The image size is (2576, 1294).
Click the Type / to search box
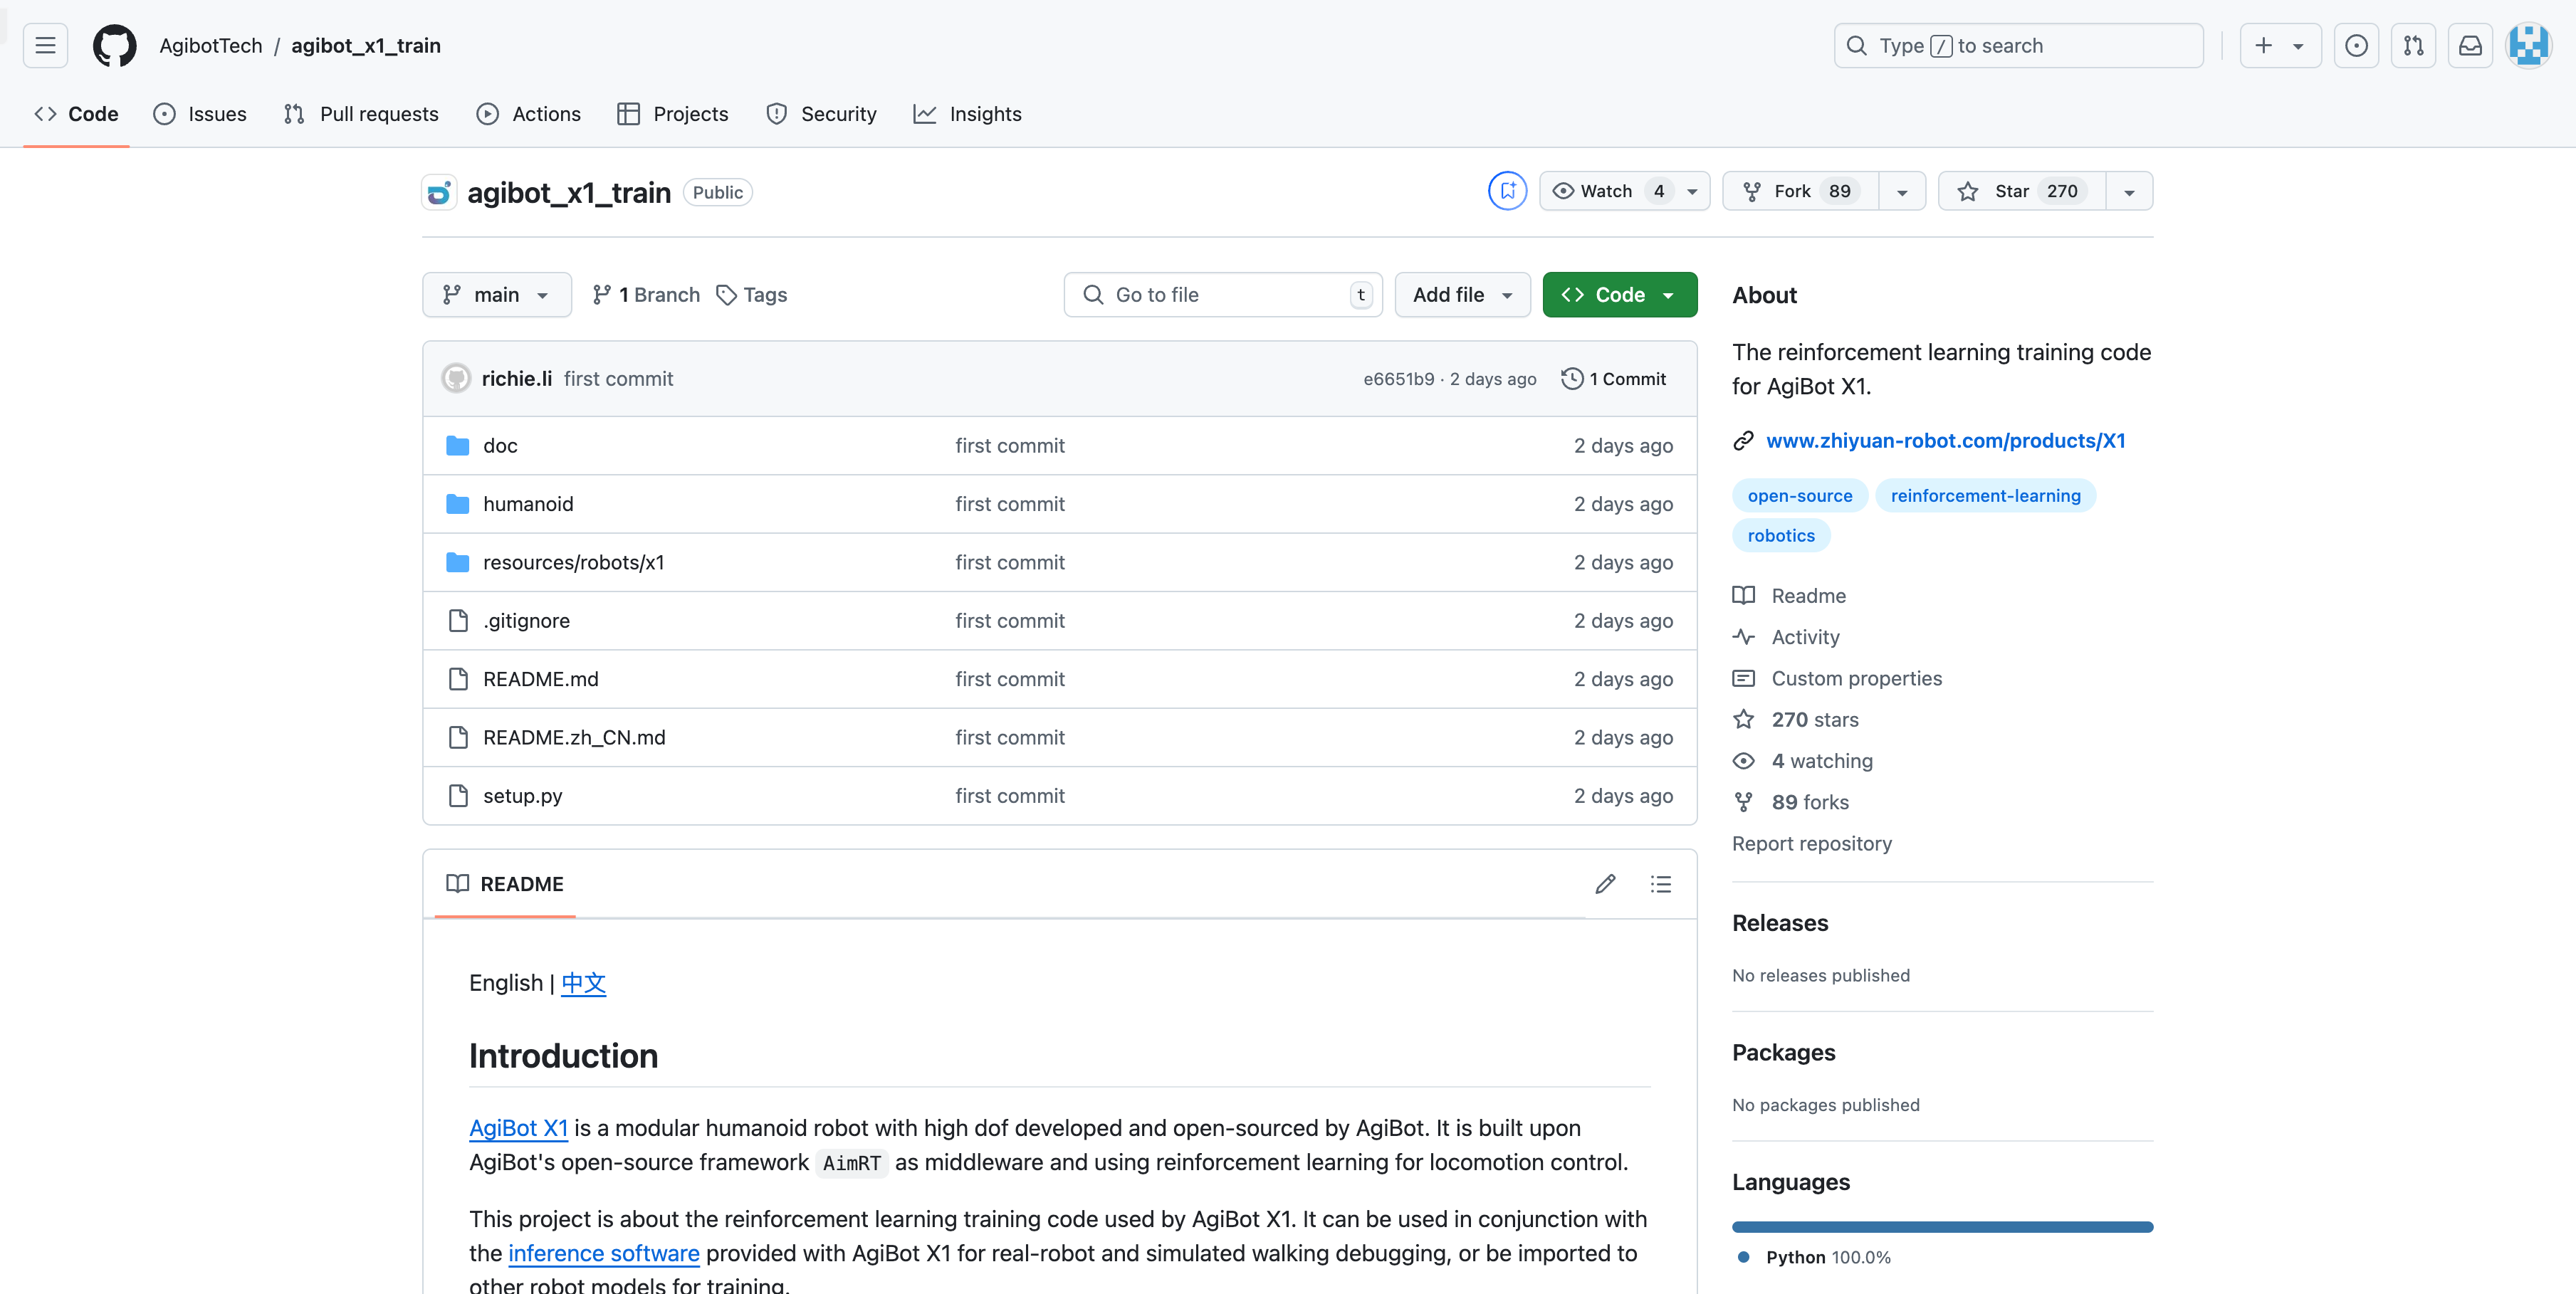point(2018,46)
